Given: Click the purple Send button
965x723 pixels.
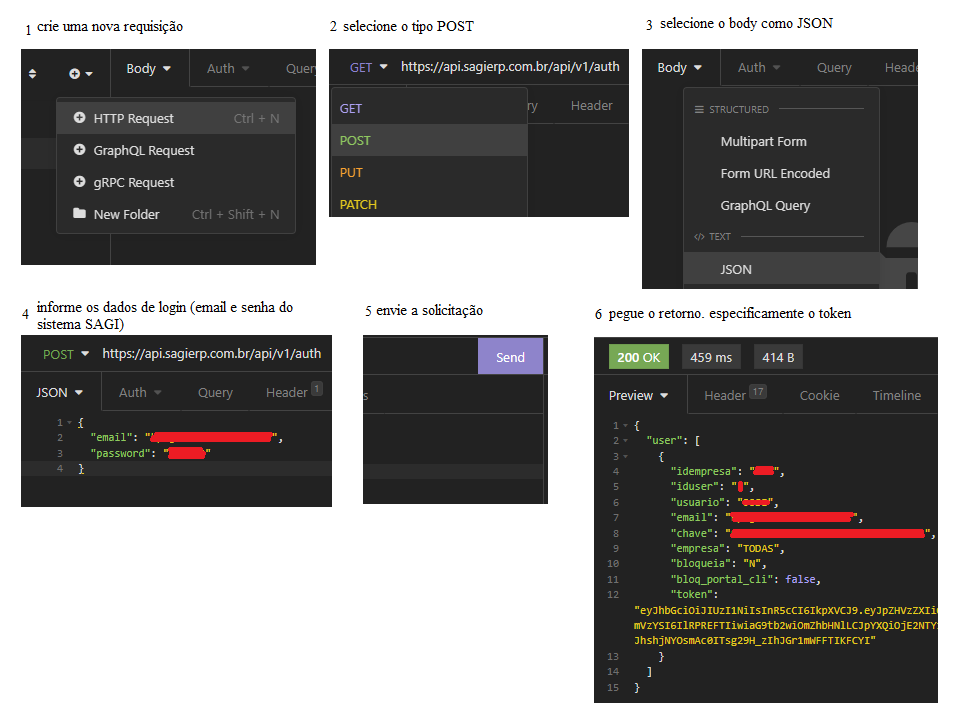Looking at the screenshot, I should 510,357.
